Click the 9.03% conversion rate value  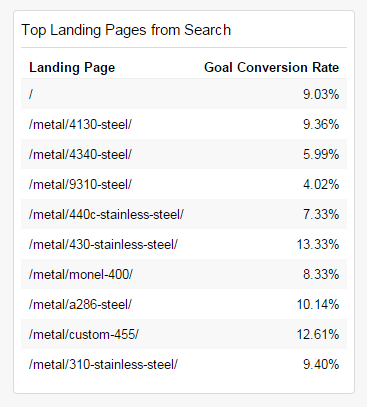[321, 94]
